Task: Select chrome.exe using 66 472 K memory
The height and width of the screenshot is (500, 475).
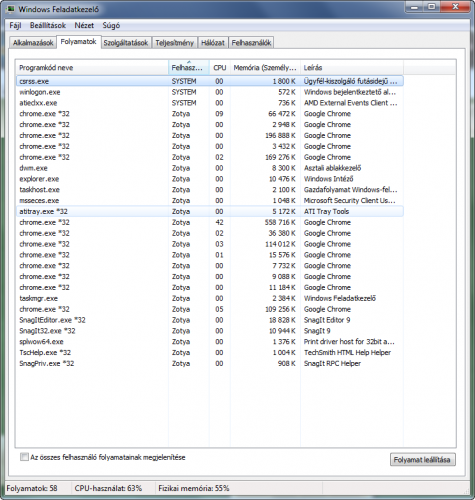Action: (210, 114)
